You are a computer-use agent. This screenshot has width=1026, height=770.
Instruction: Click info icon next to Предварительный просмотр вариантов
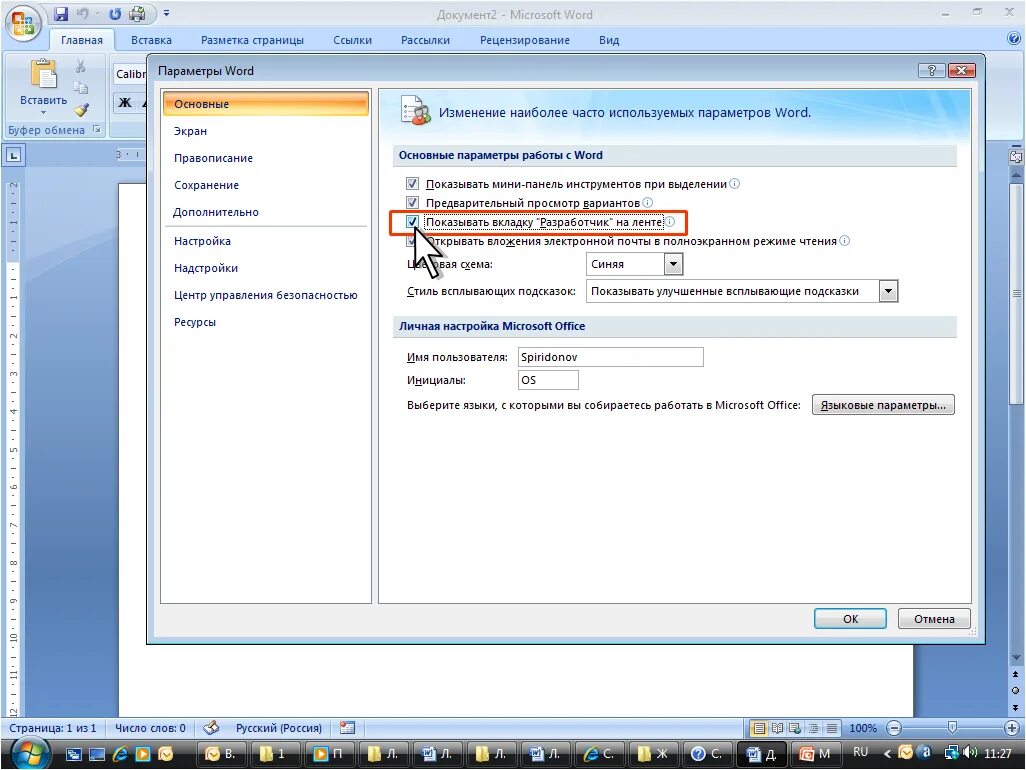(x=648, y=203)
